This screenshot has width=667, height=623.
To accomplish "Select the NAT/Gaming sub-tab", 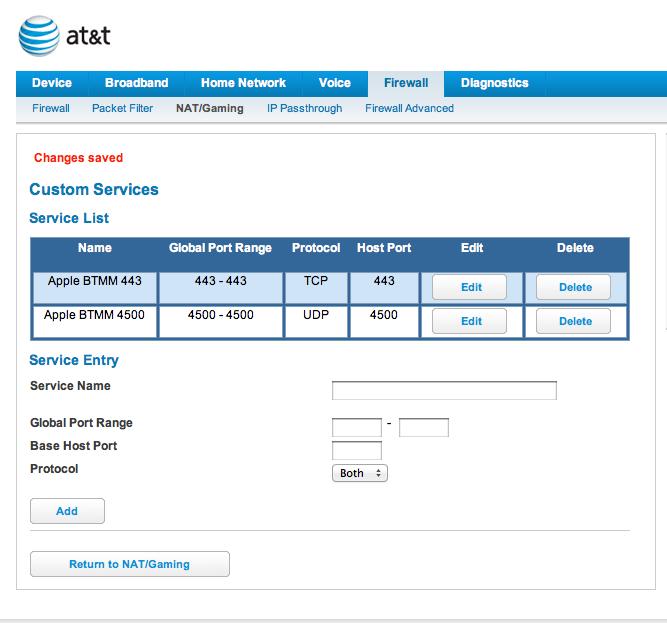I will click(x=210, y=108).
